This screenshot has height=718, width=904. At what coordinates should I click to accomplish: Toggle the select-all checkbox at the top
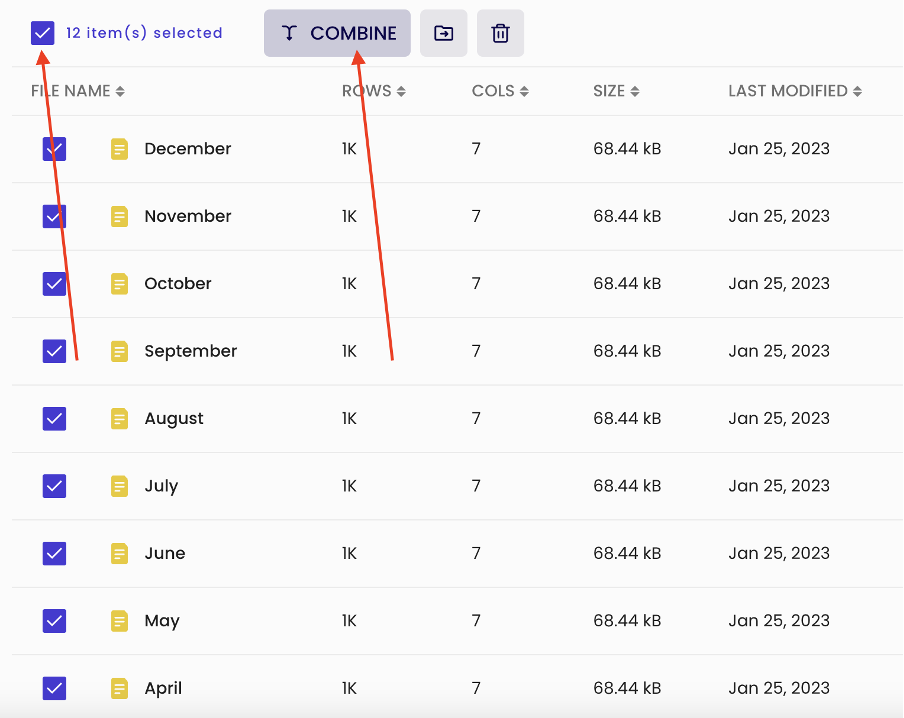(x=42, y=32)
